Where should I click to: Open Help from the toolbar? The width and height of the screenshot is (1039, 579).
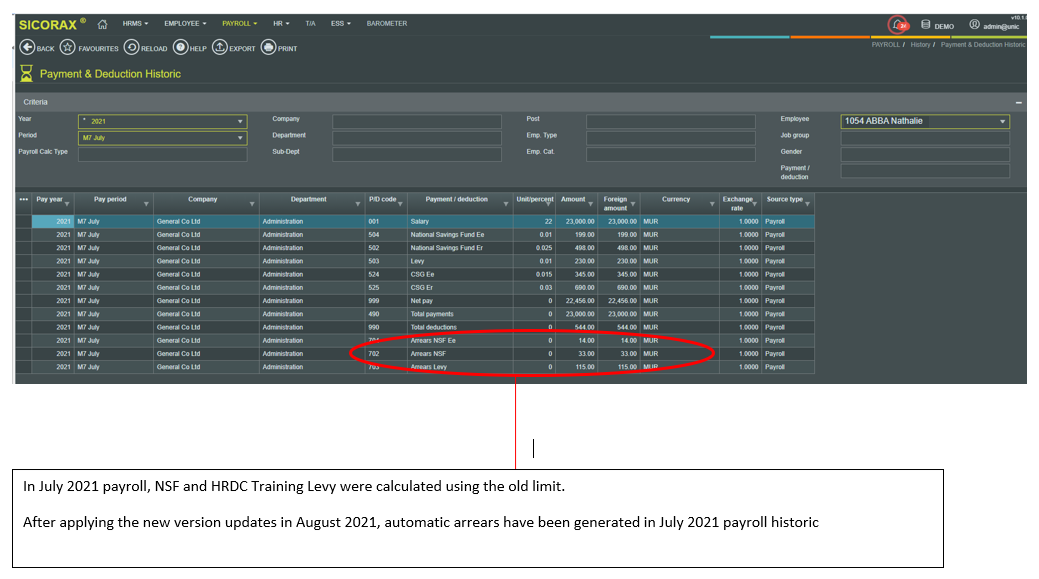tap(180, 47)
